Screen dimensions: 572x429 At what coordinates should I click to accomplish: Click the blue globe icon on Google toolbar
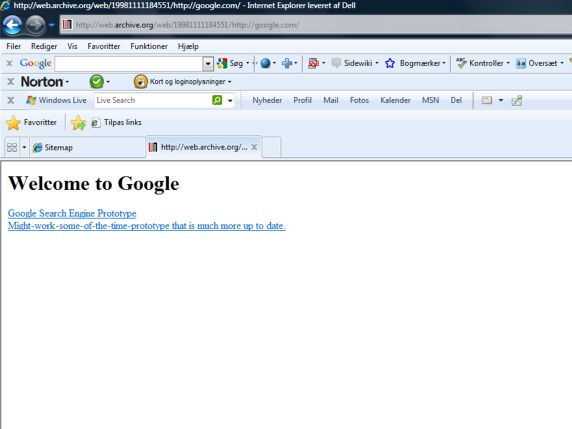(266, 63)
